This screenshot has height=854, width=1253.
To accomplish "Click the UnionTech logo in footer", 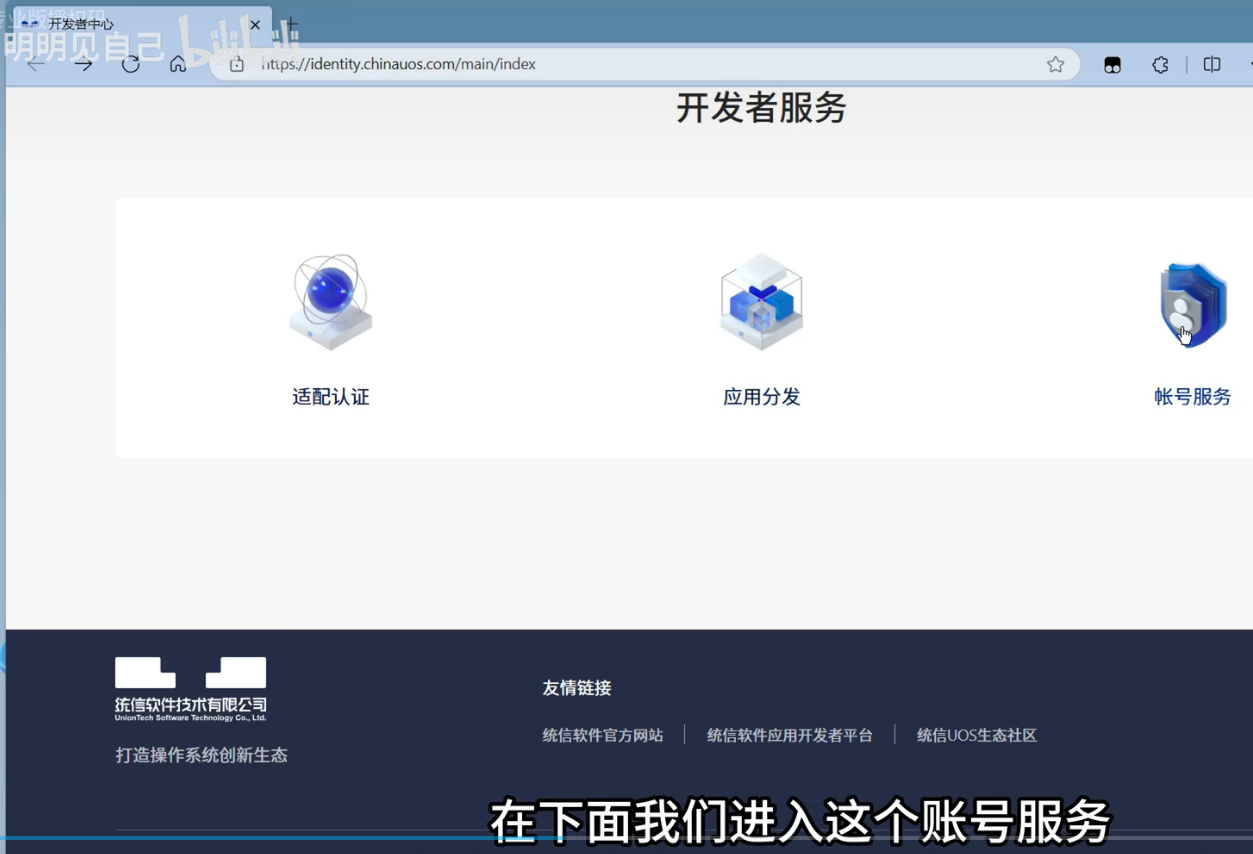I will (x=191, y=689).
